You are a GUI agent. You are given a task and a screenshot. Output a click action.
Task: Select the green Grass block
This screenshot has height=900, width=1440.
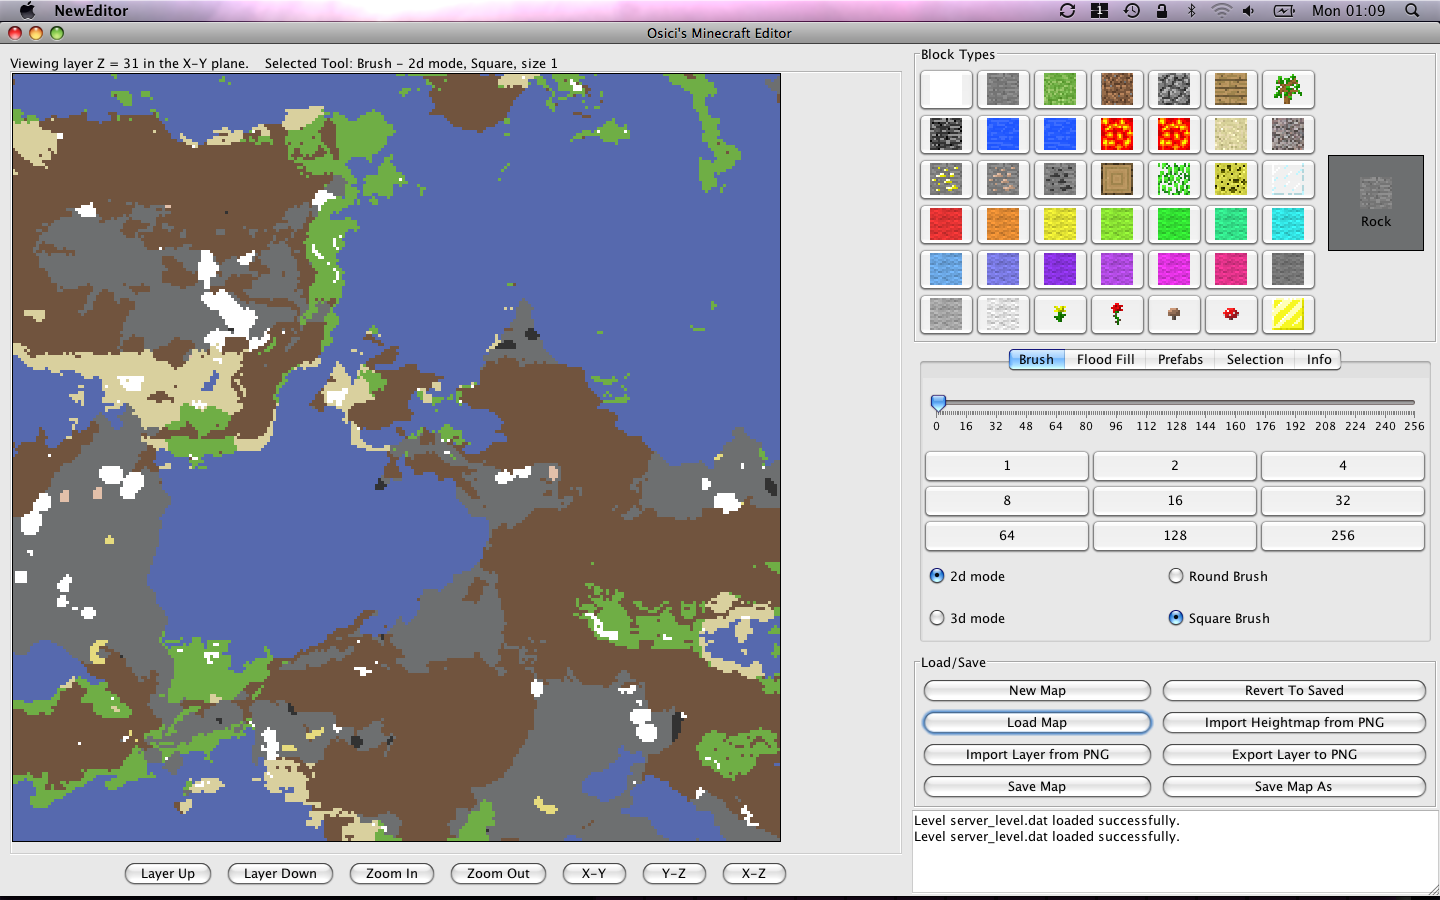click(x=1060, y=90)
